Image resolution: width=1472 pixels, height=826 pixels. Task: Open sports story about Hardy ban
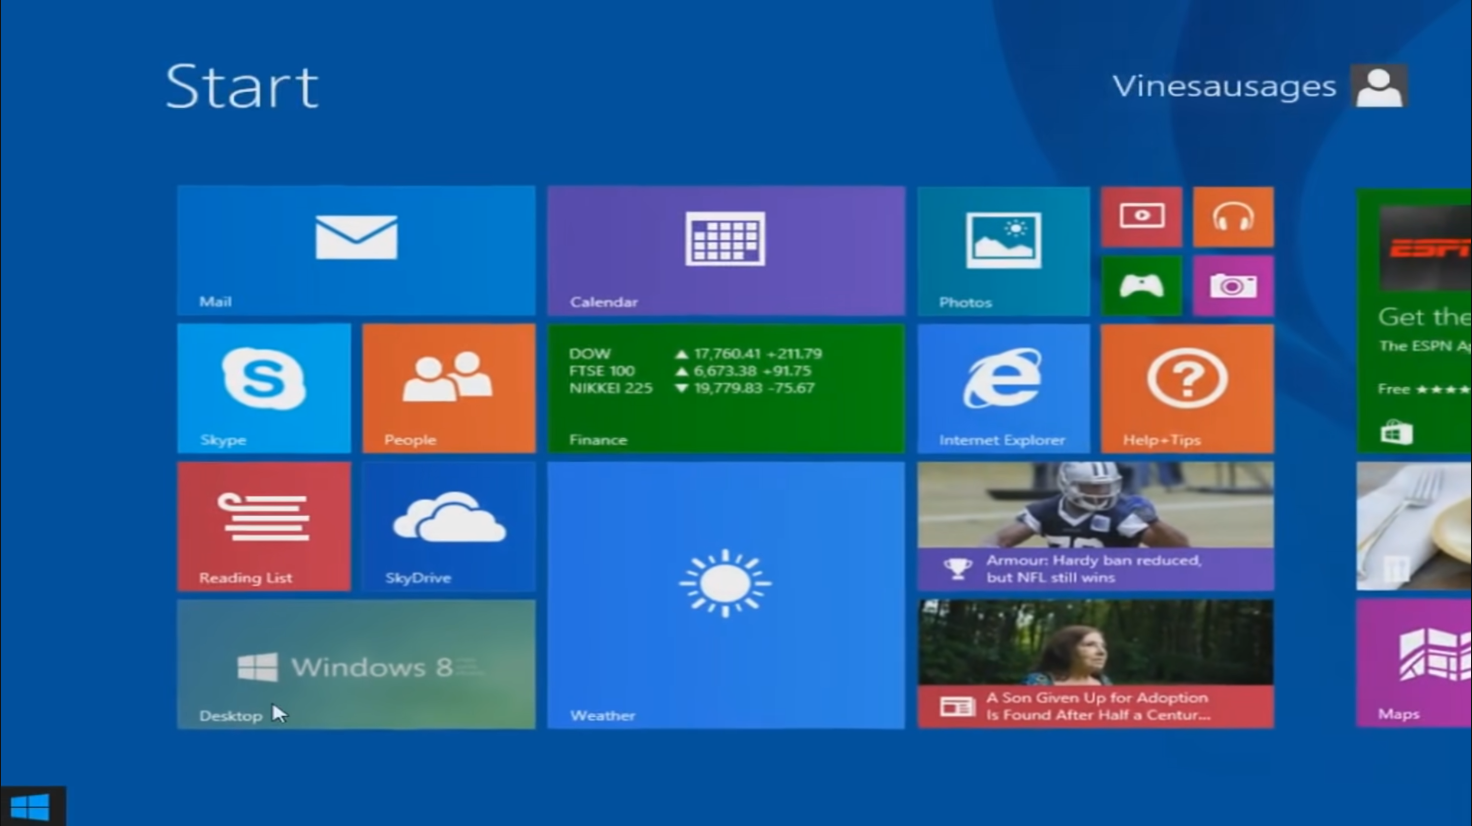[x=1095, y=526]
